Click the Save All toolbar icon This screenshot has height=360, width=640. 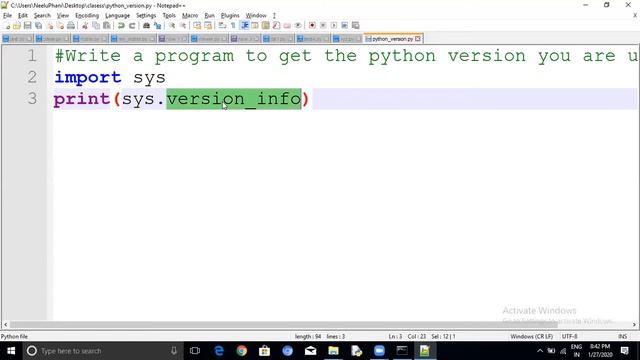pos(38,25)
